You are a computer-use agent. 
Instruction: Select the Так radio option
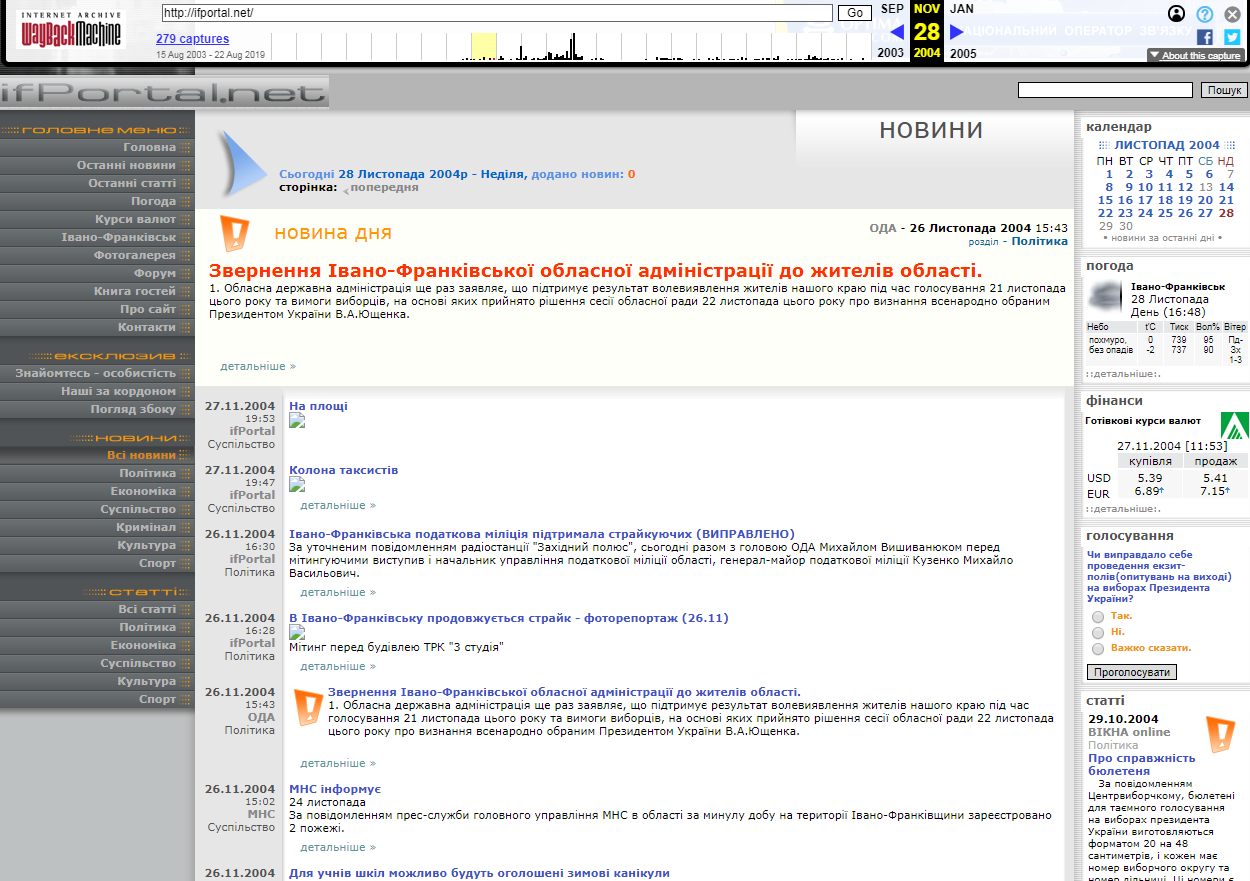(1098, 617)
